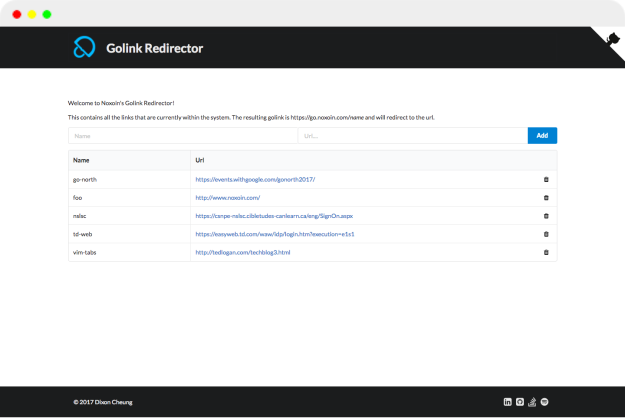Delete the go-north golink
Screen dimensions: 625x418
[546, 180]
